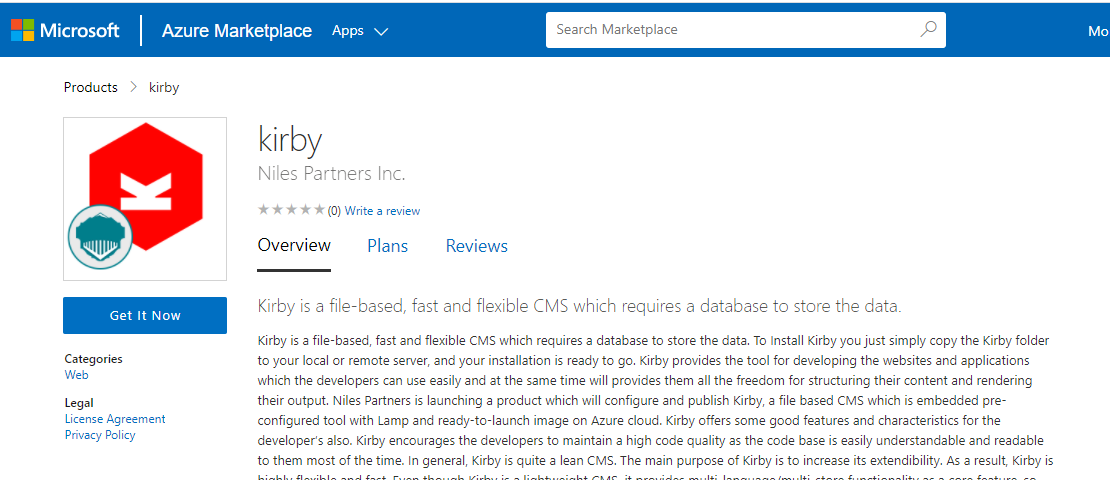Go to the Azure Marketplace home link

coord(237,31)
